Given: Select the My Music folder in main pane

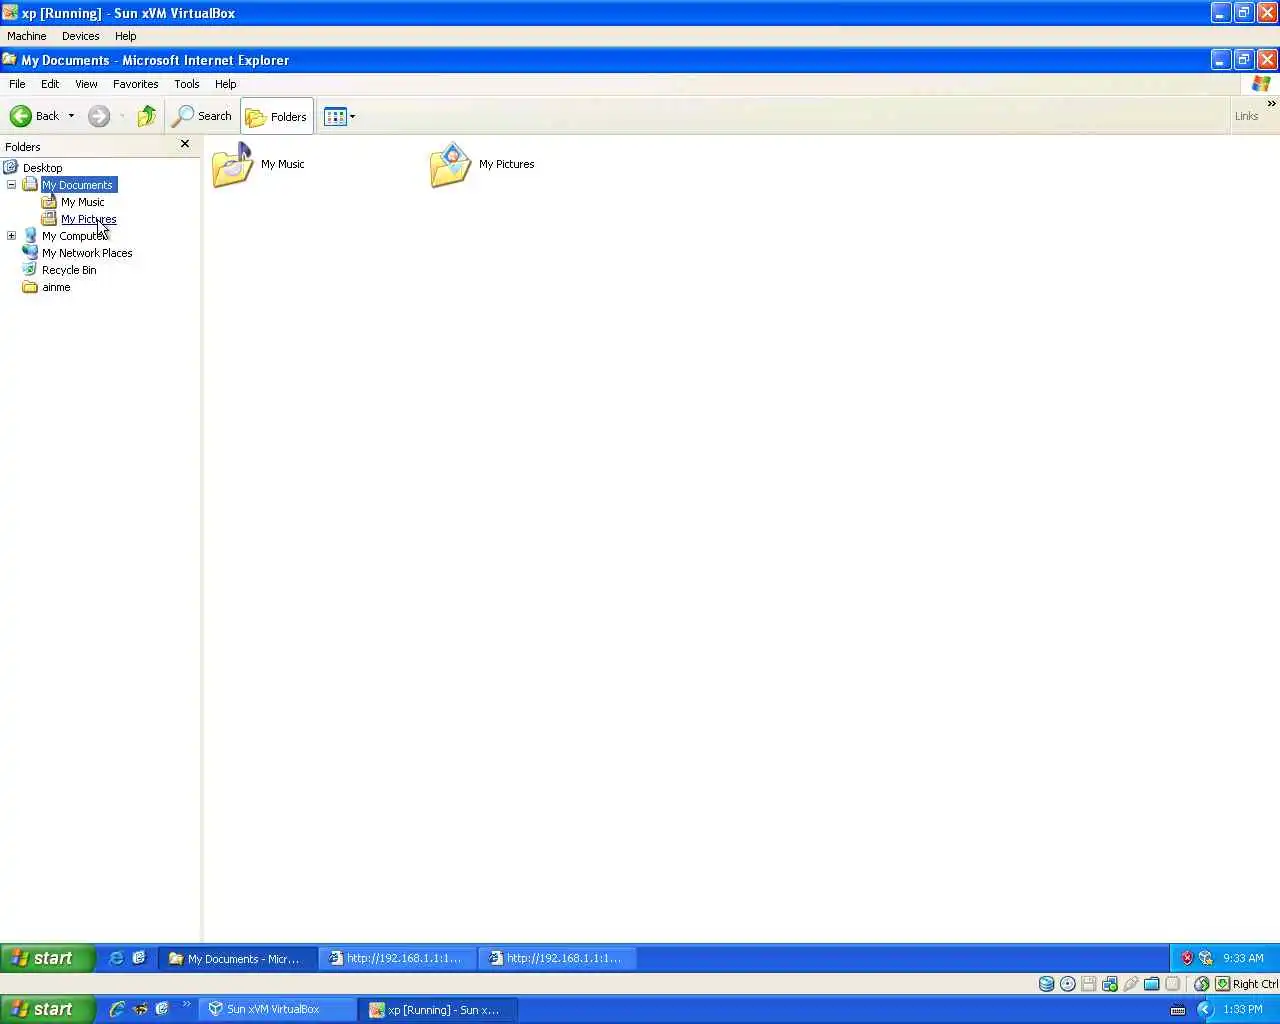Looking at the screenshot, I should point(258,165).
